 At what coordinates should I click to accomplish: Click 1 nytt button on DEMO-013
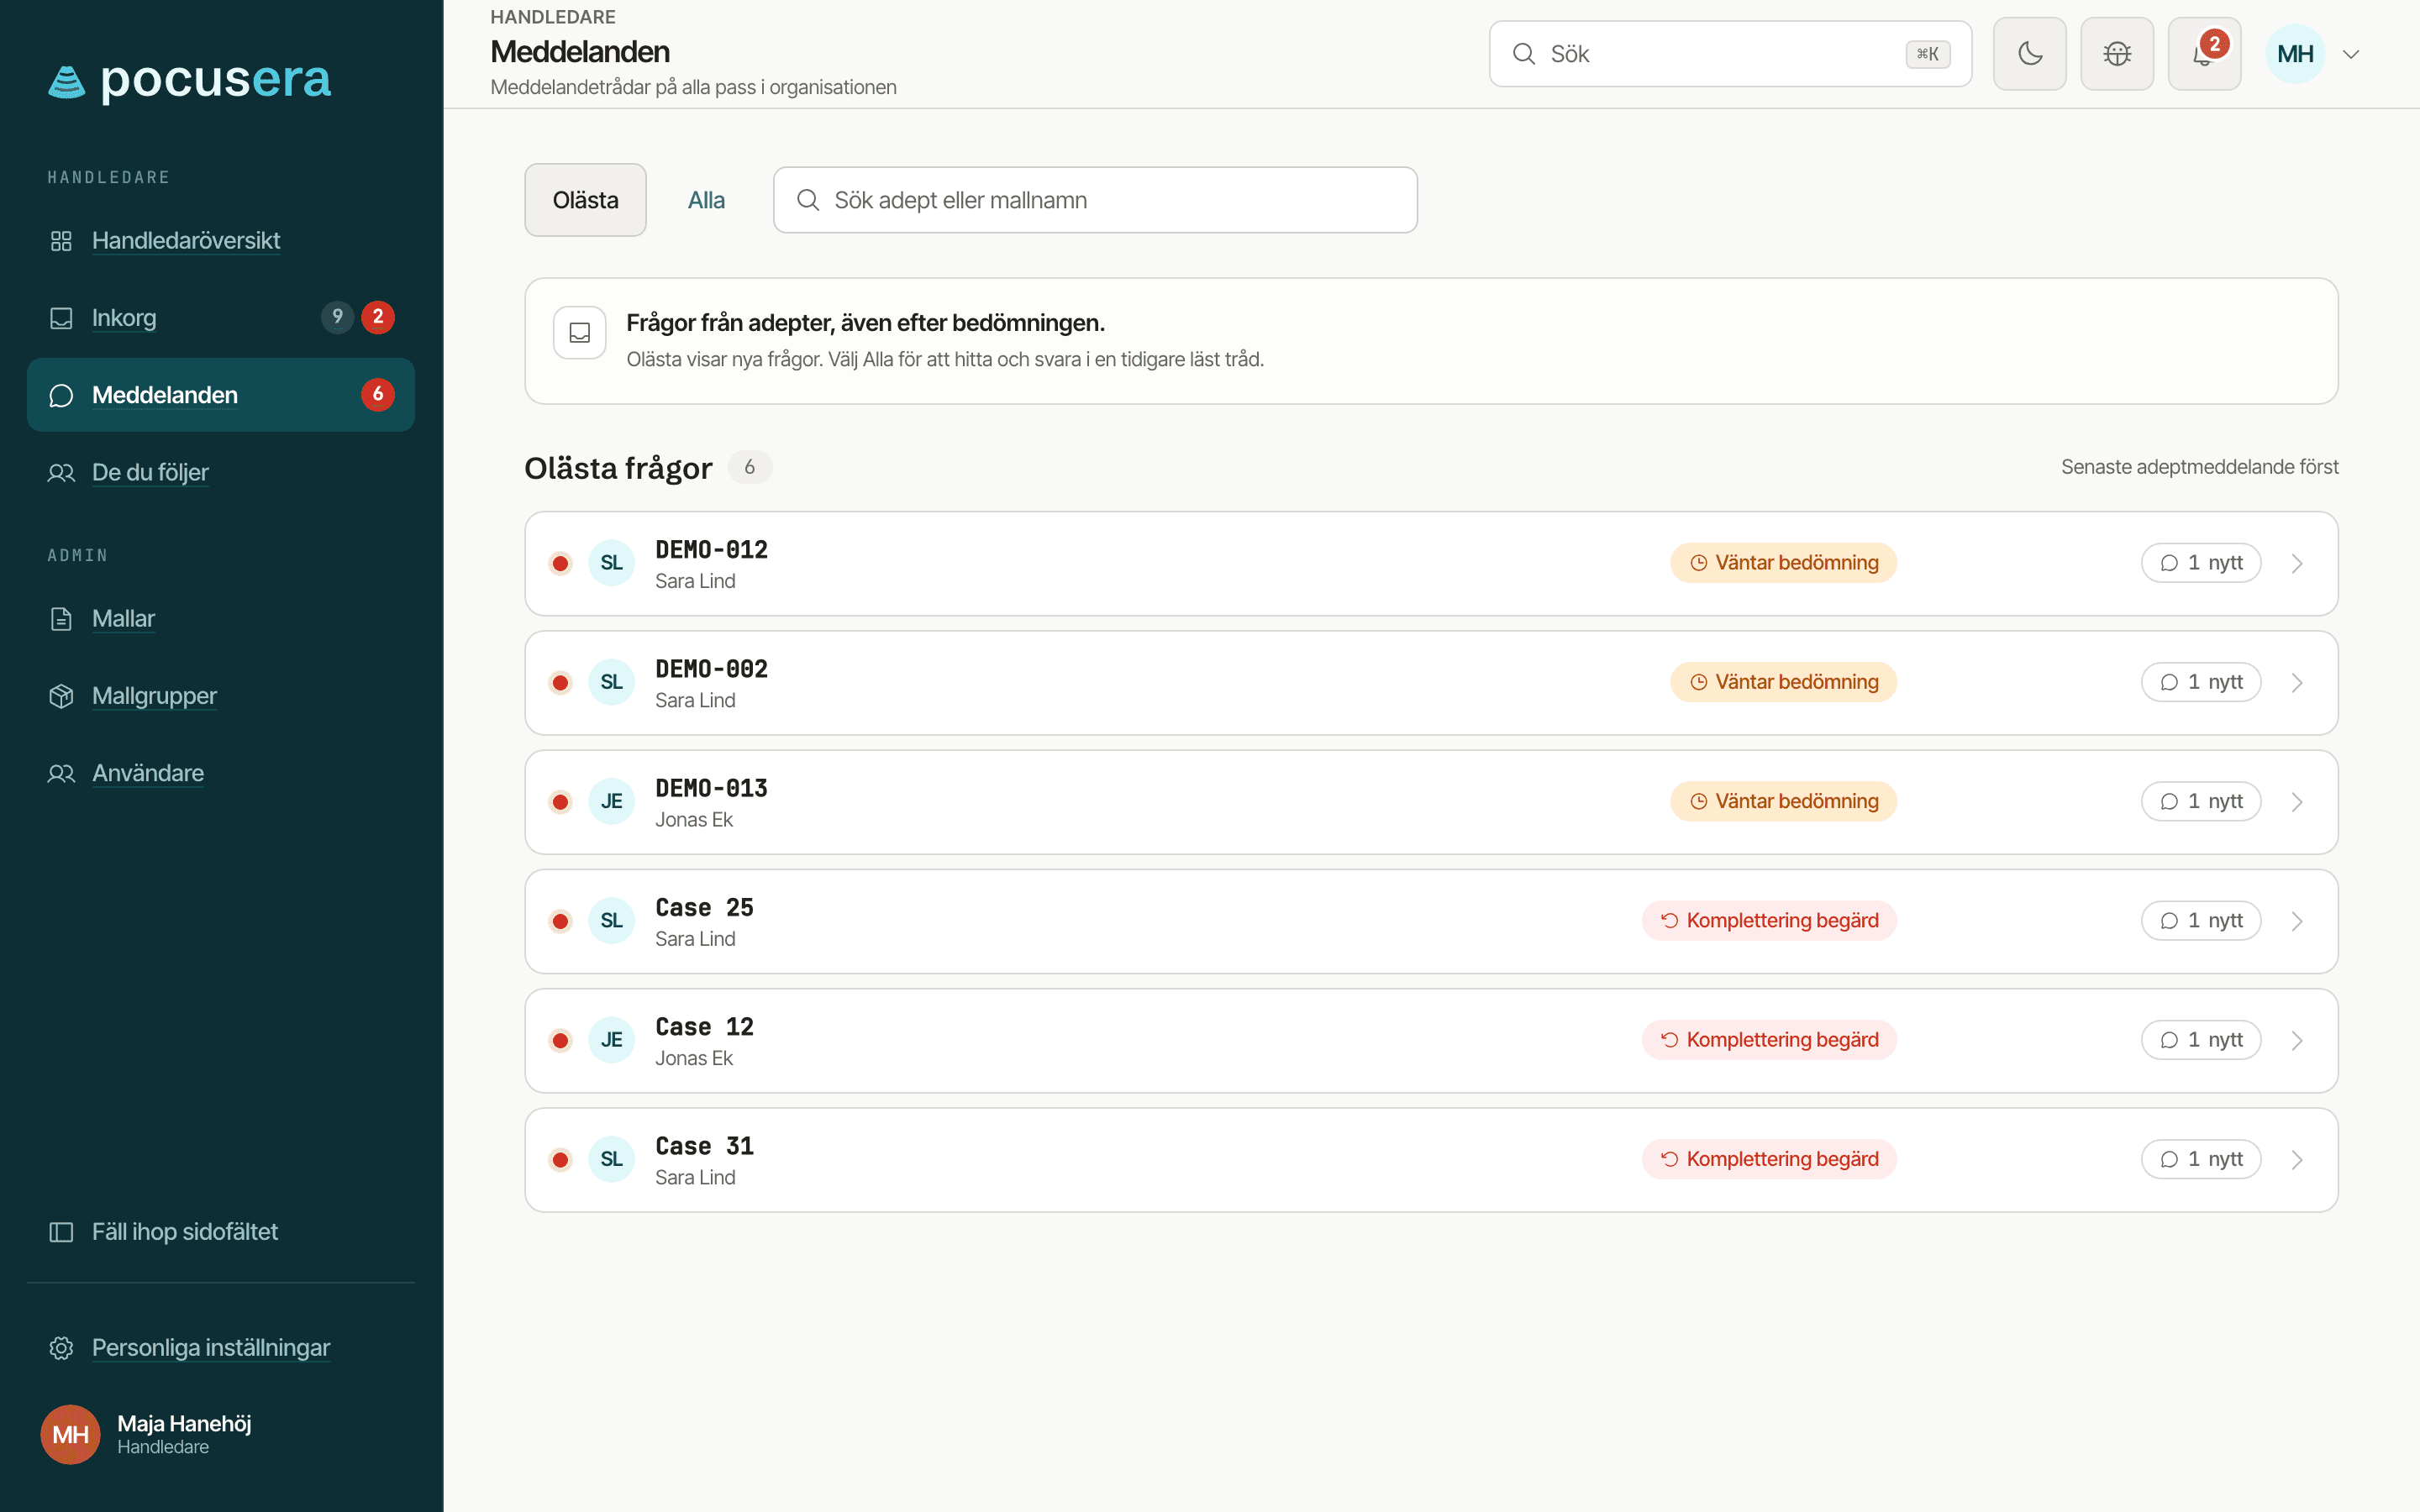coord(2201,802)
